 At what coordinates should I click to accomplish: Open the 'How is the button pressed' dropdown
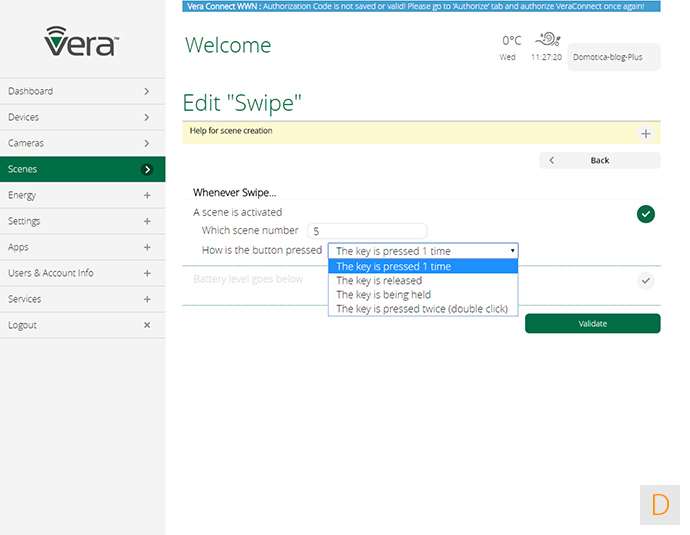[x=423, y=251]
